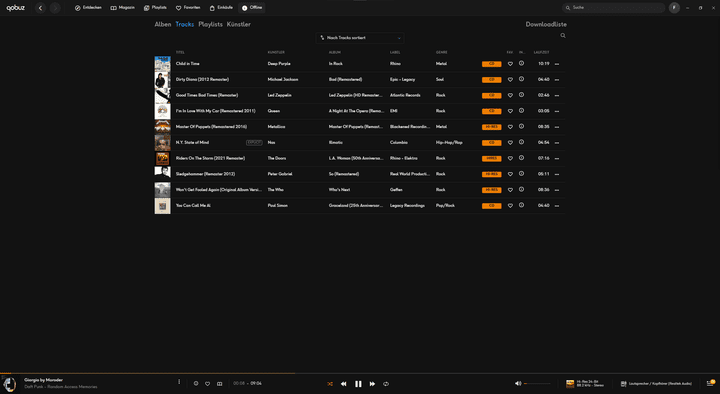Favorite Good Times Bad Times heart

tap(510, 96)
